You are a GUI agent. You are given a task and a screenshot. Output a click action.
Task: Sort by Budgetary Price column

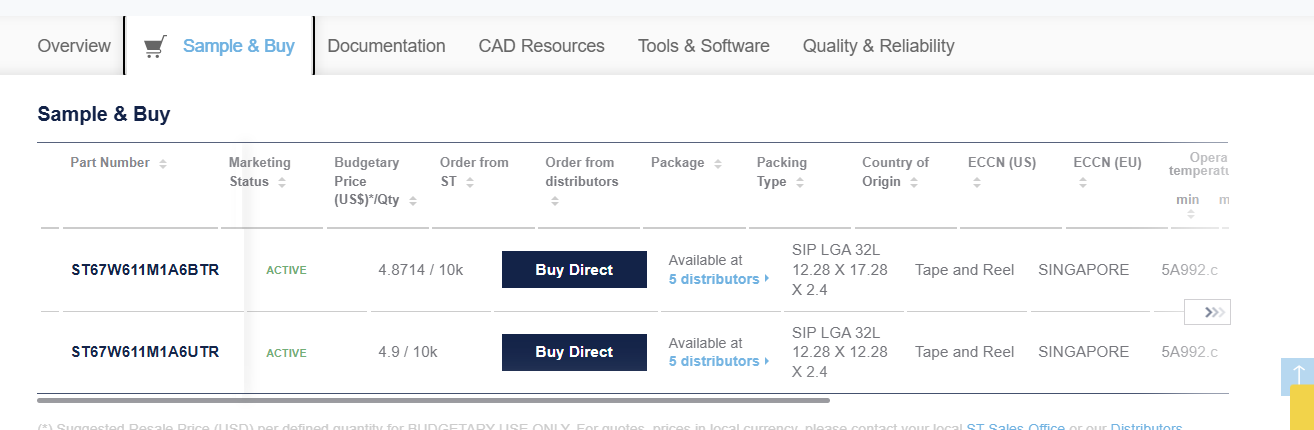pos(413,201)
